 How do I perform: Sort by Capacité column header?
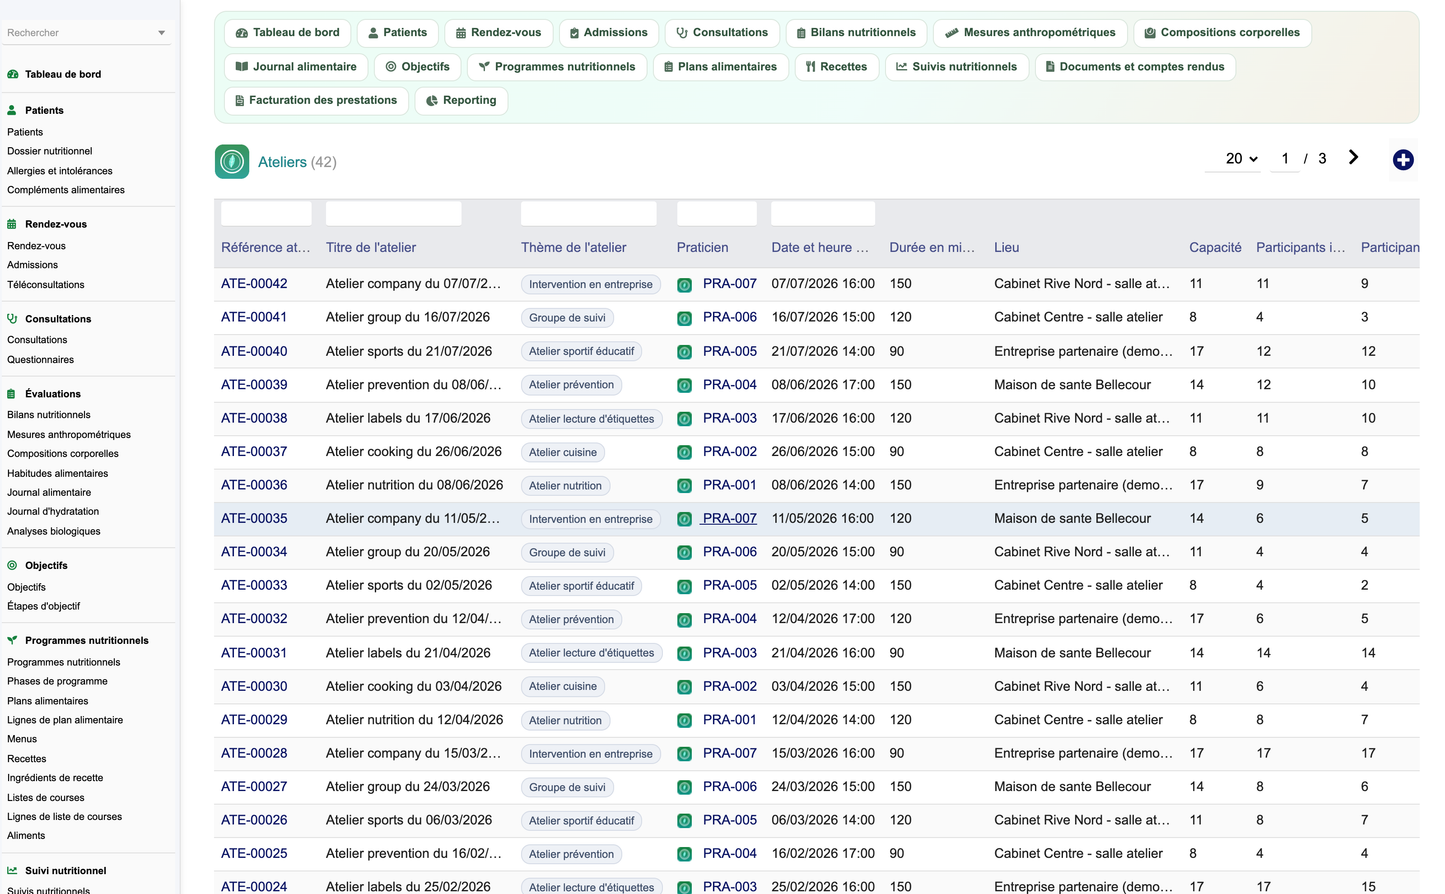tap(1215, 248)
